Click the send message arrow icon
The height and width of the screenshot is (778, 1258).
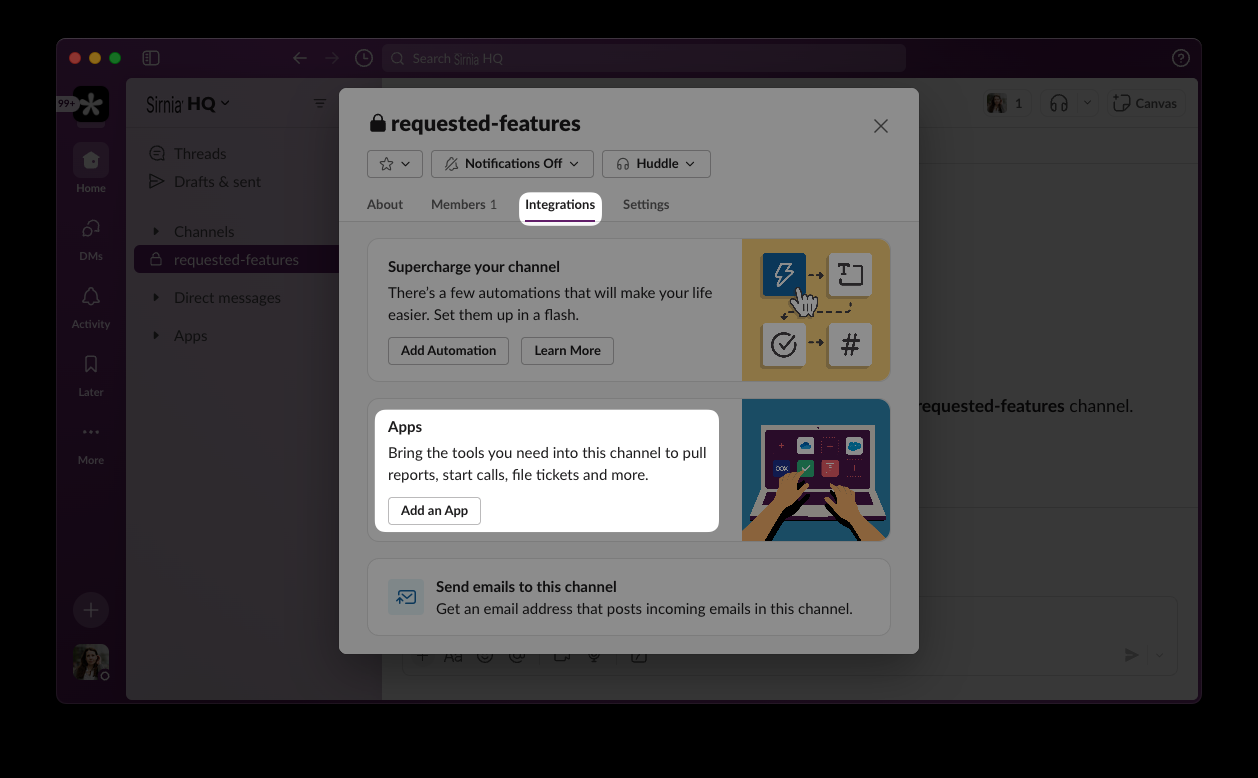[1131, 655]
